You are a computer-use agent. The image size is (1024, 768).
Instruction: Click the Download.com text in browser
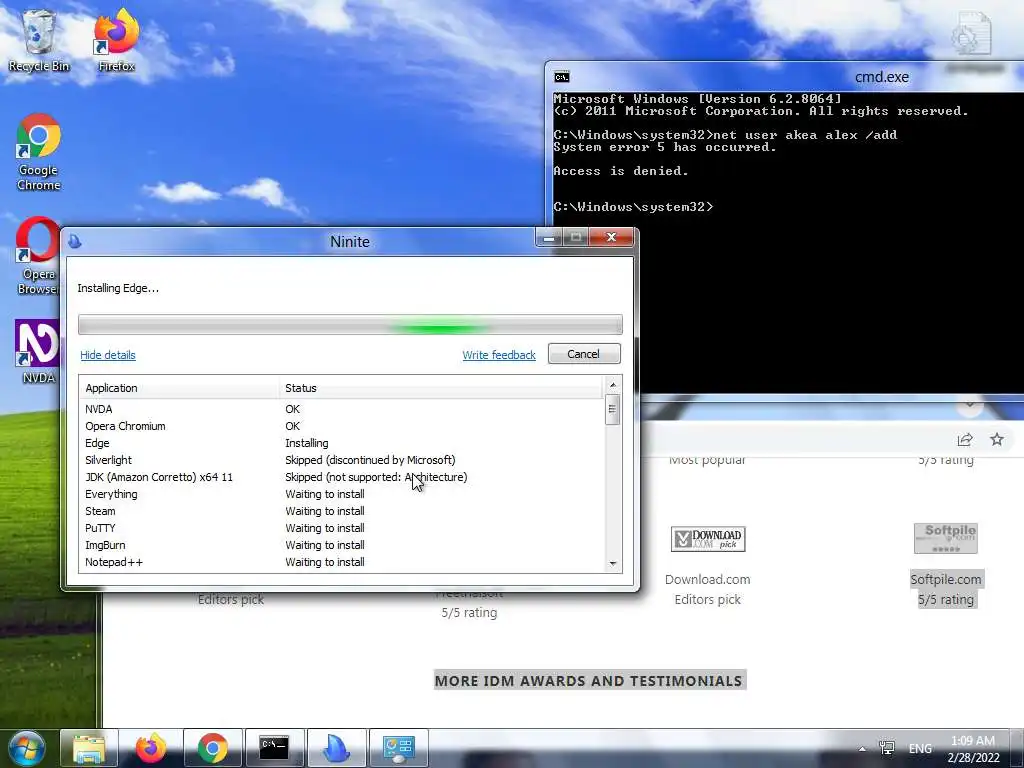tap(707, 579)
